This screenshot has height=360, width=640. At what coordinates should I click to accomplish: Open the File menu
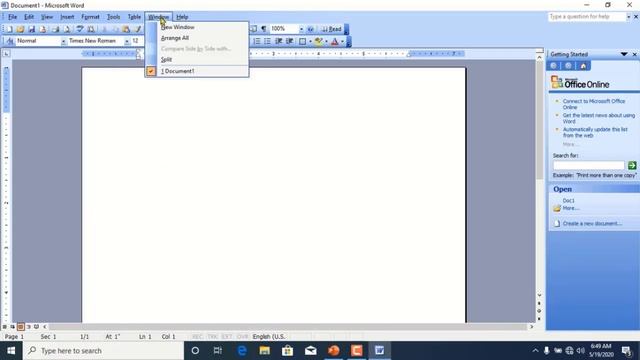pos(12,17)
